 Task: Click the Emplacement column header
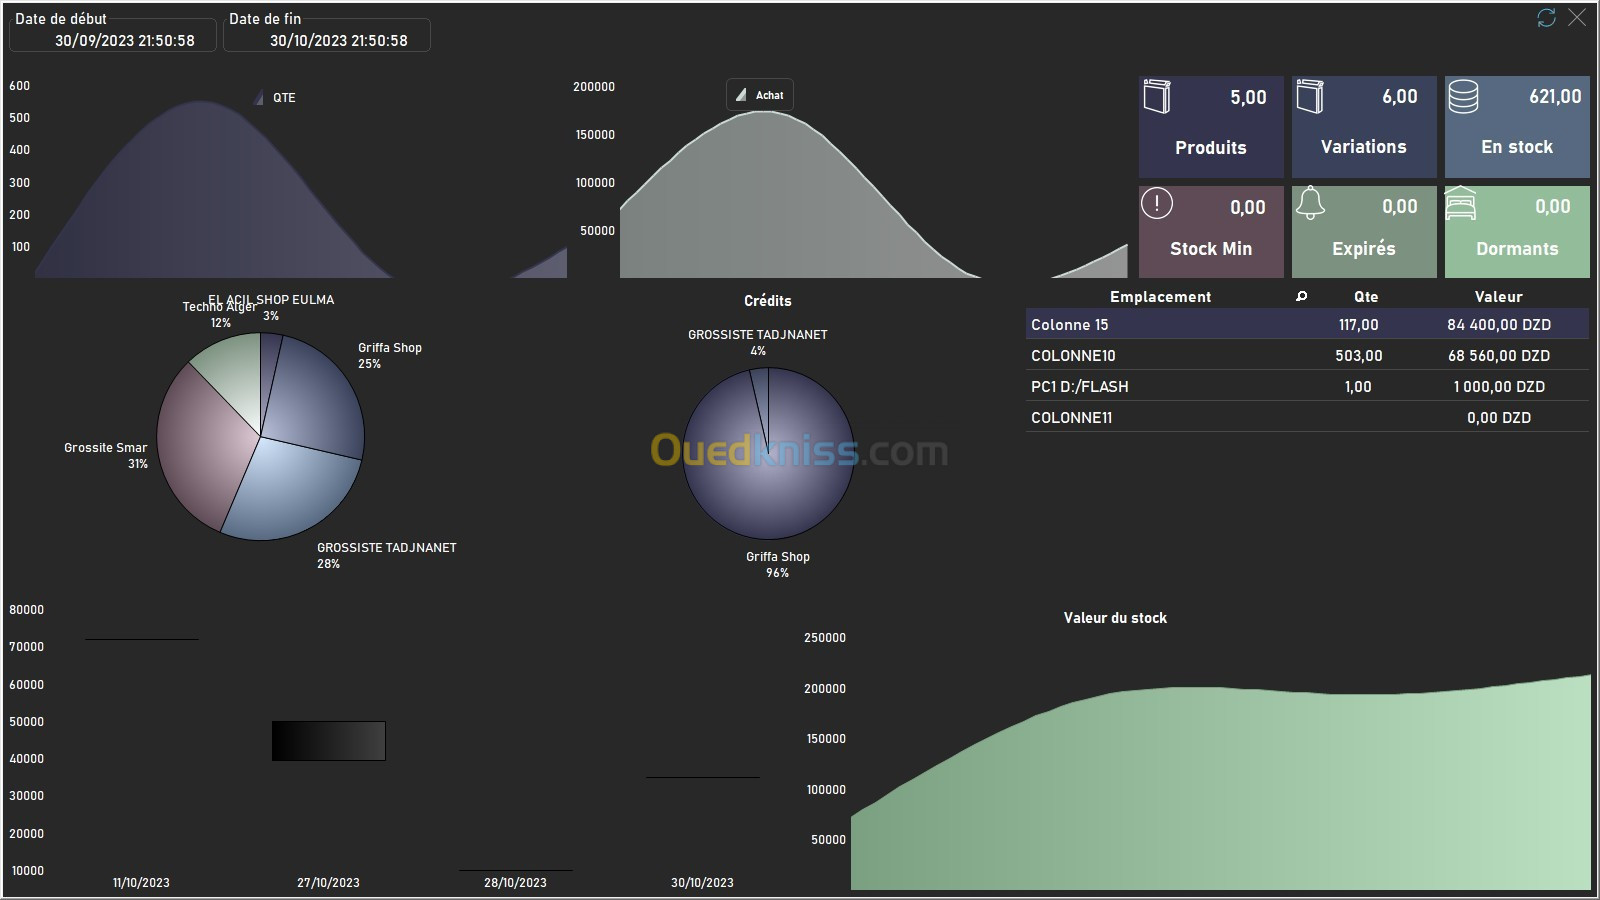click(x=1160, y=297)
